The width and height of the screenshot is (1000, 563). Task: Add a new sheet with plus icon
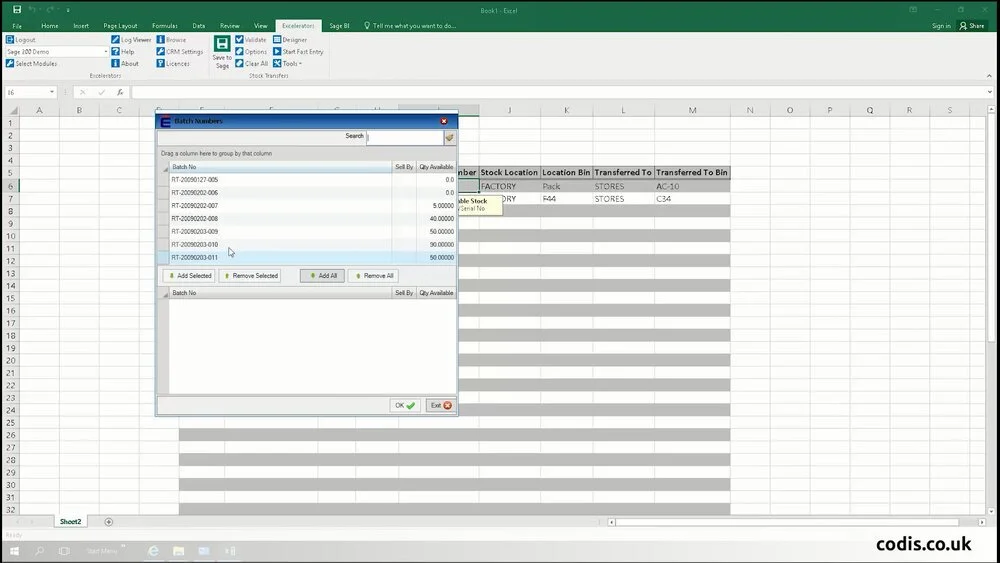pos(108,522)
